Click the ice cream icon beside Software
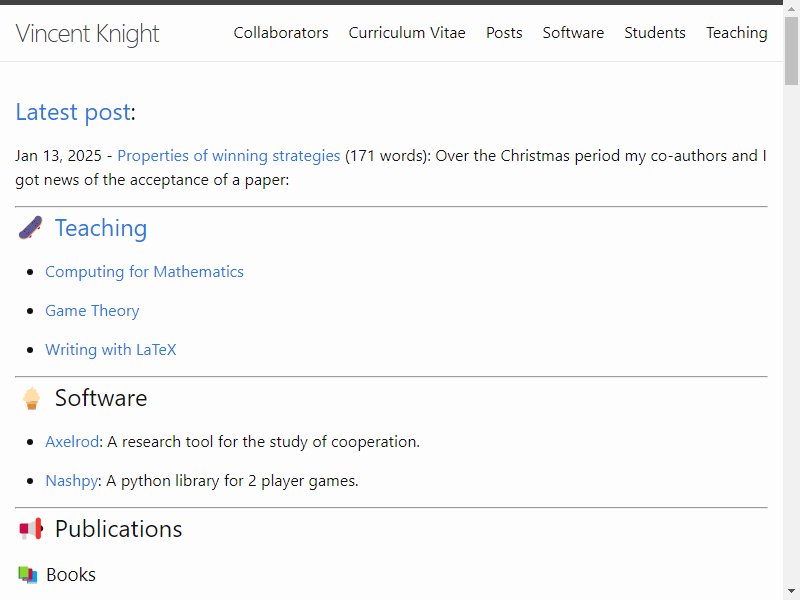This screenshot has width=800, height=600. 31,398
